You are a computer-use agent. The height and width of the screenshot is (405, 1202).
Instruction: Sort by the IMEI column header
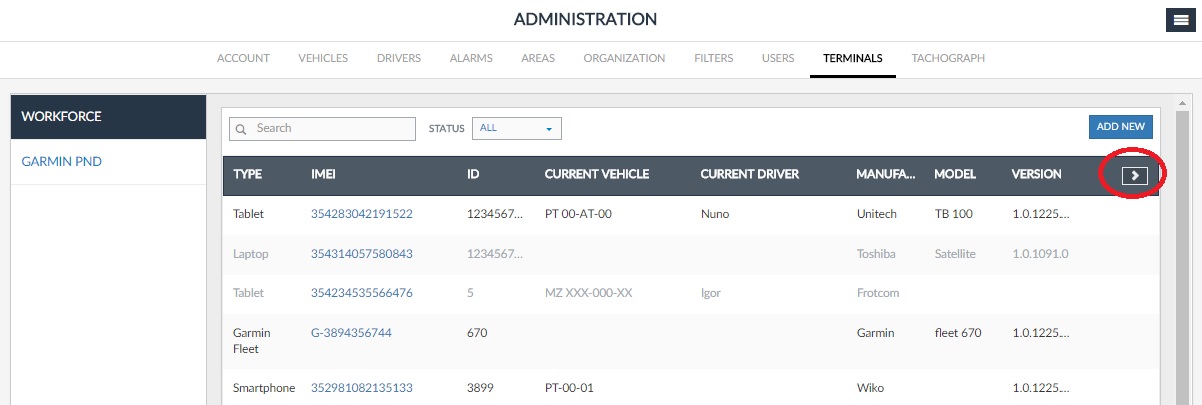pos(325,174)
